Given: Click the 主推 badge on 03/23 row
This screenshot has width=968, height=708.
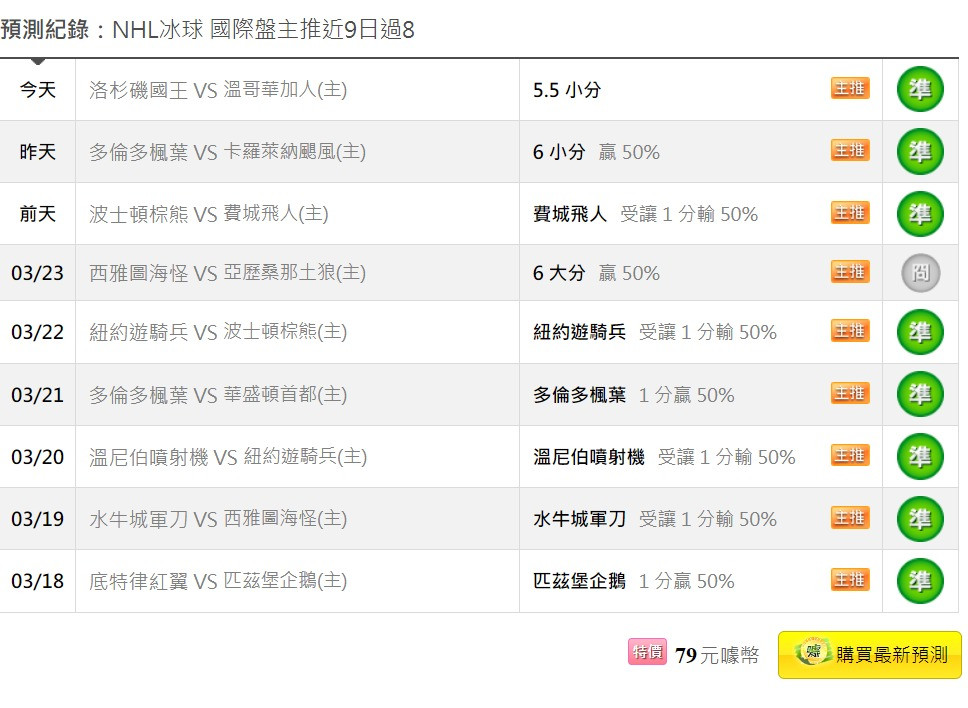Looking at the screenshot, I should (850, 272).
